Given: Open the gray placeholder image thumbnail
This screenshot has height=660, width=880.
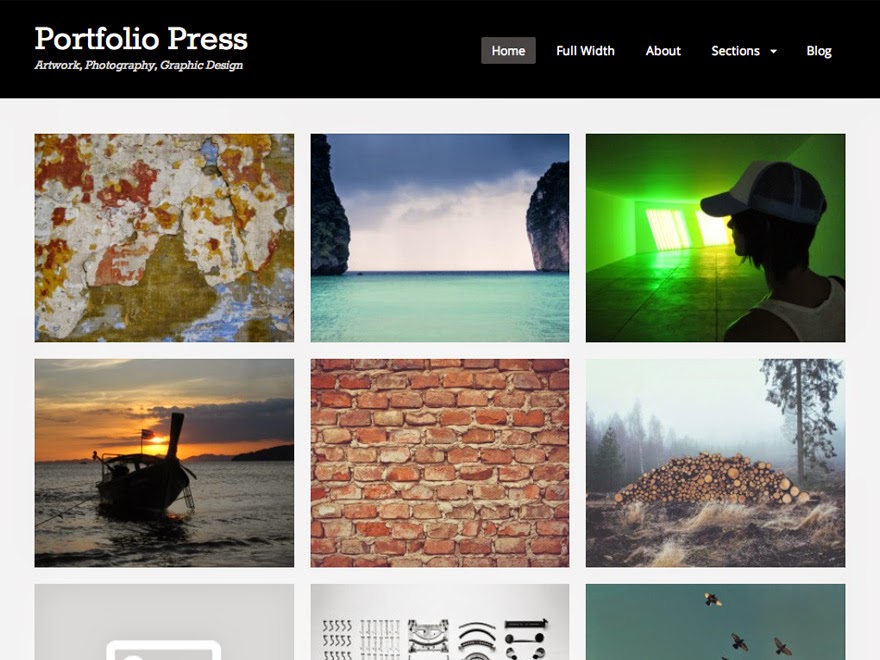Looking at the screenshot, I should pyautogui.click(x=164, y=622).
